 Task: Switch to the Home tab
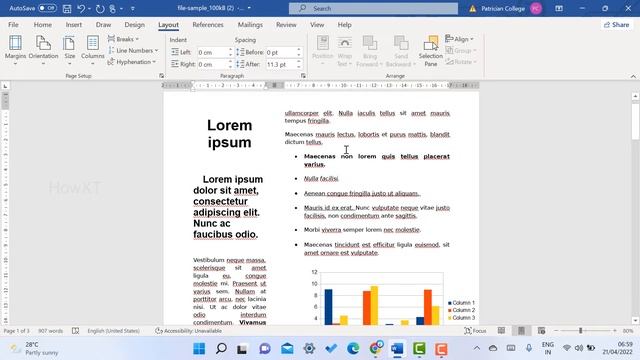(x=42, y=25)
